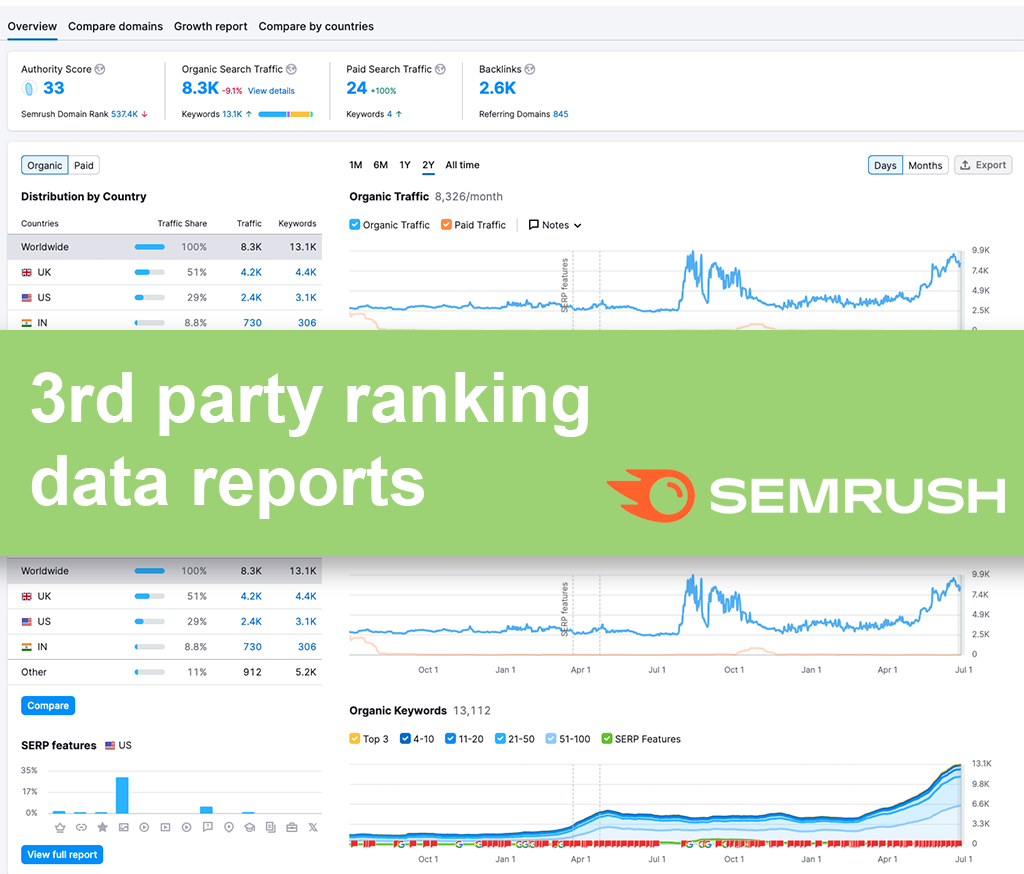
Task: Expand the Notes dropdown chevron
Action: [x=577, y=225]
